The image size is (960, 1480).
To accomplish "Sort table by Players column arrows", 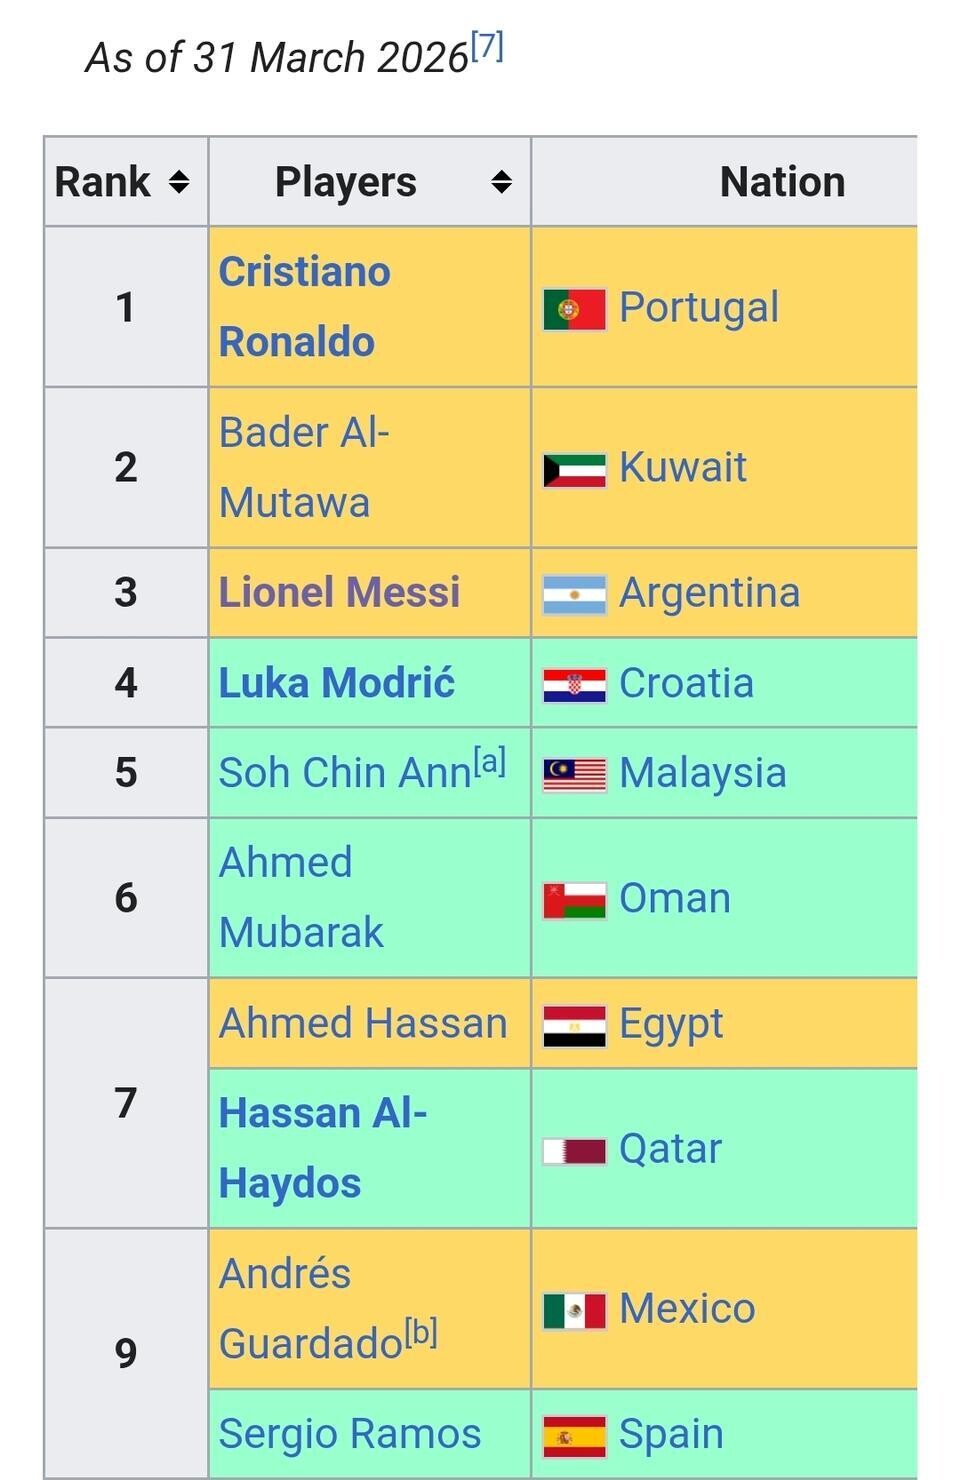I will [501, 182].
